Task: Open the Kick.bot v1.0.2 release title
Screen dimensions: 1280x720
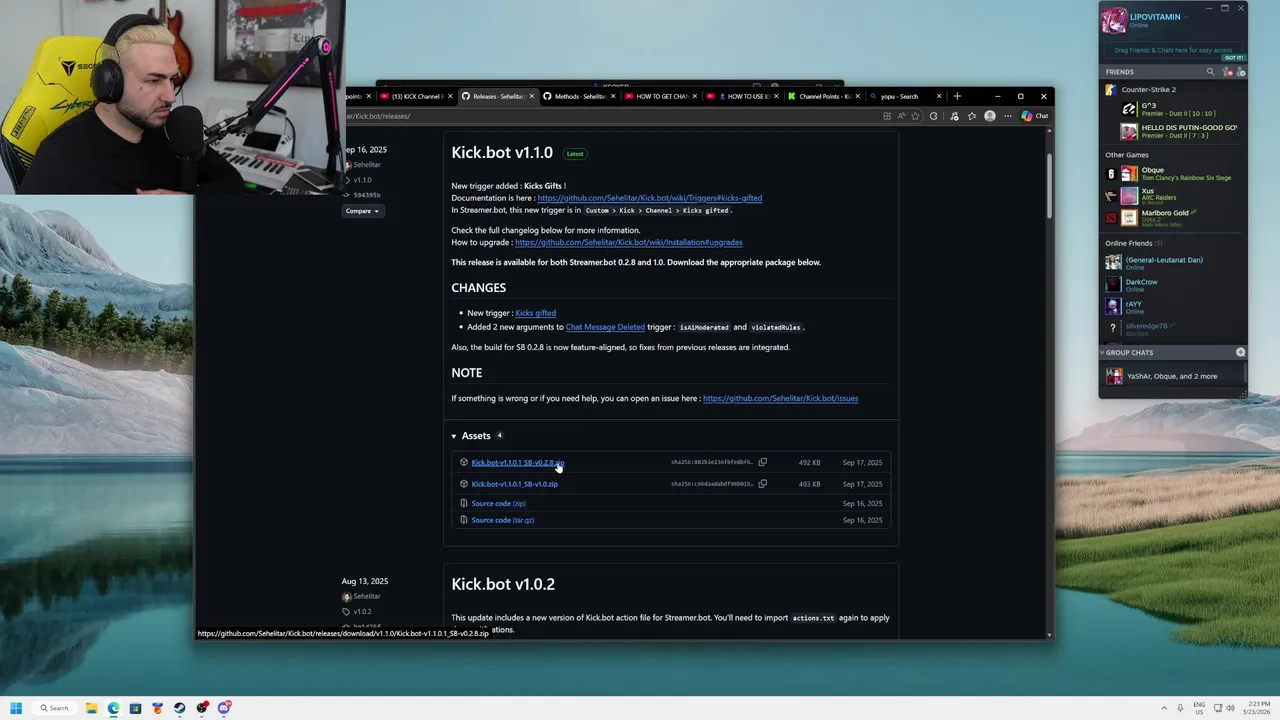Action: point(503,584)
